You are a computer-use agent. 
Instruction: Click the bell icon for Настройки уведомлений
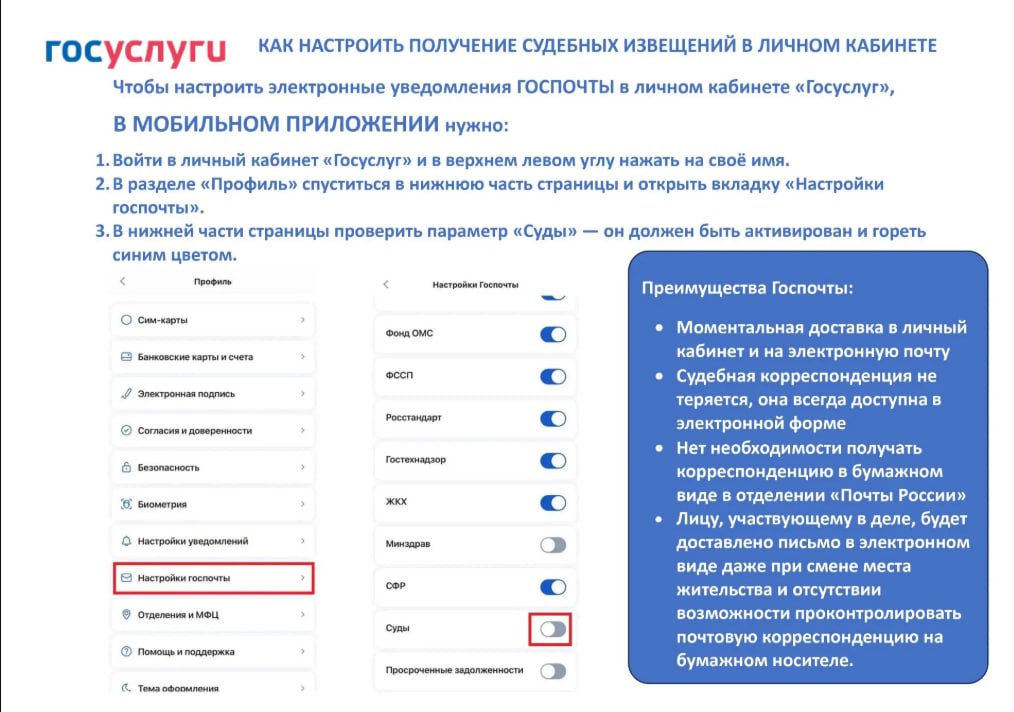point(127,541)
